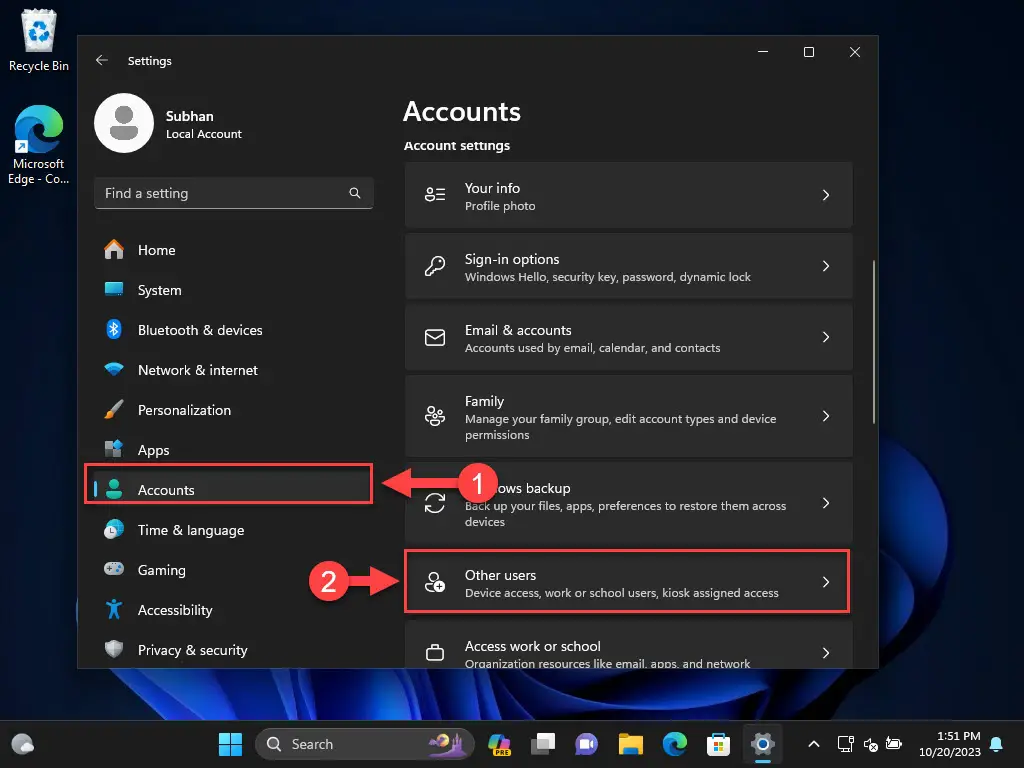Expand the Other users chevron
The image size is (1024, 768).
pyautogui.click(x=825, y=582)
